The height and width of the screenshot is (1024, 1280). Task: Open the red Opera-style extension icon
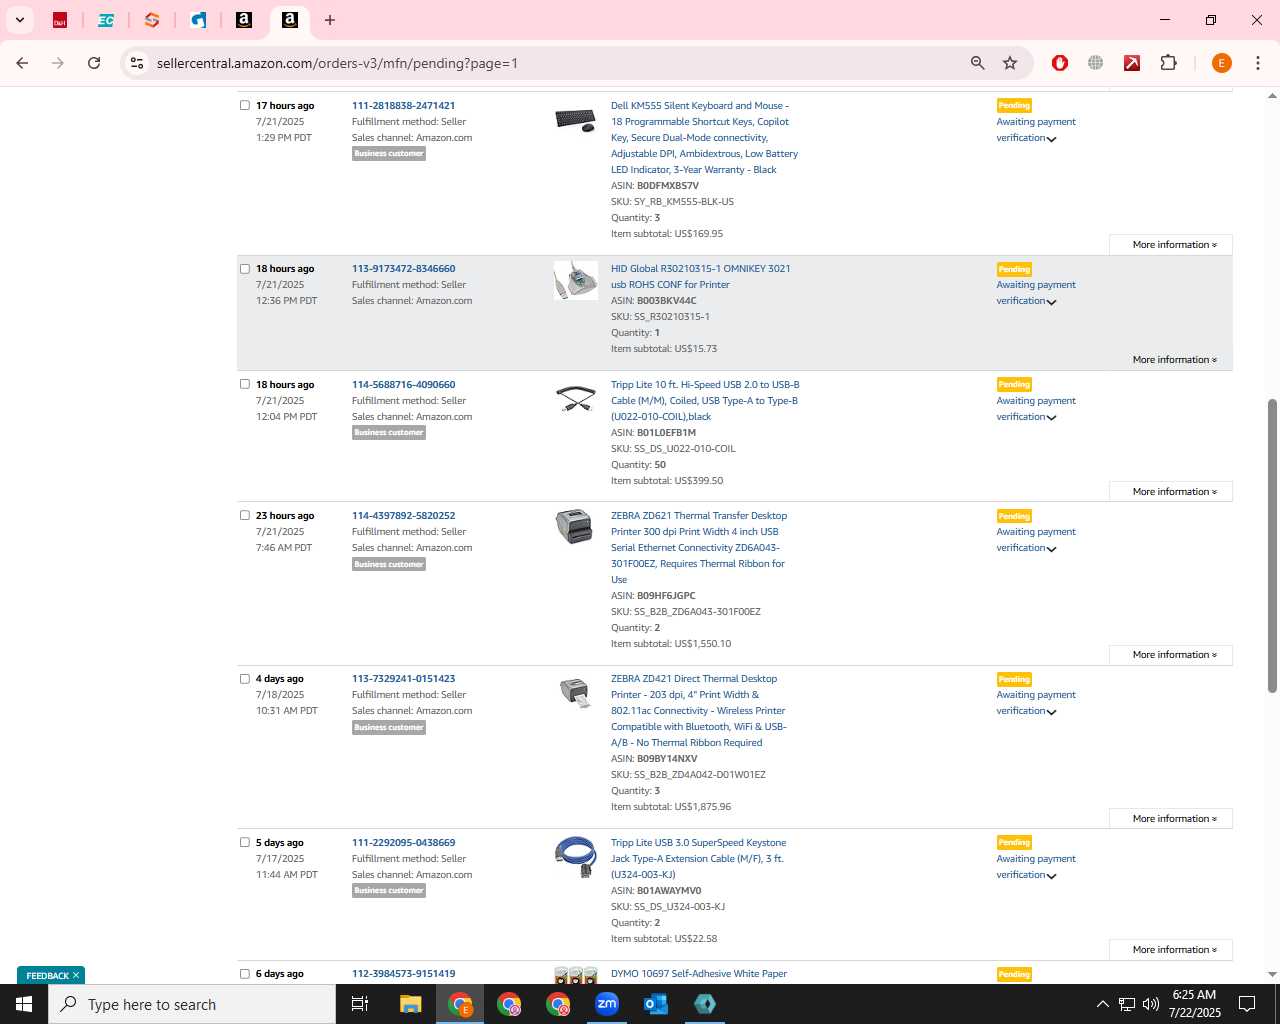[x=1060, y=63]
